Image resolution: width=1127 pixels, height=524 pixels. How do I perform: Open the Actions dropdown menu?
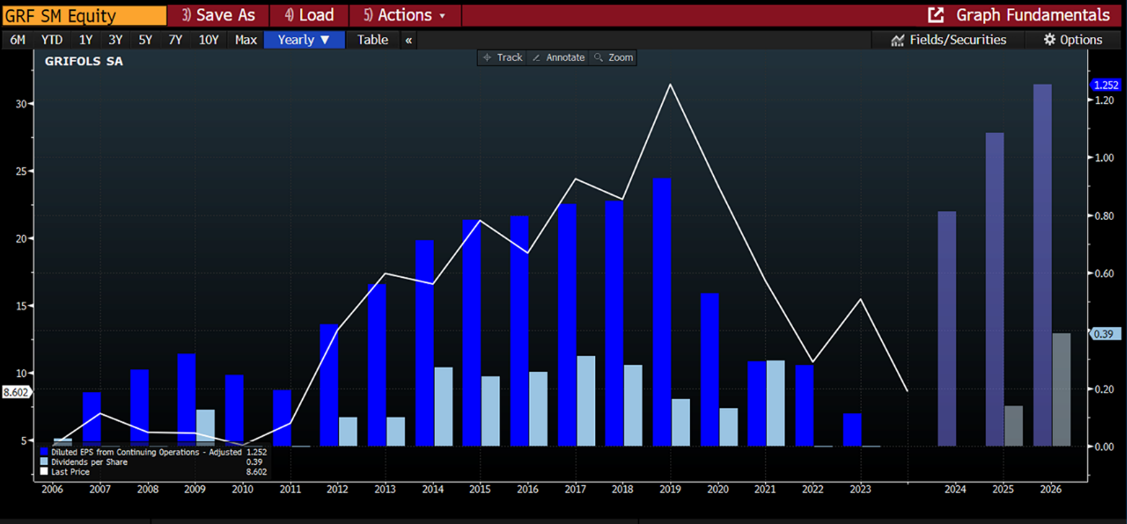405,15
